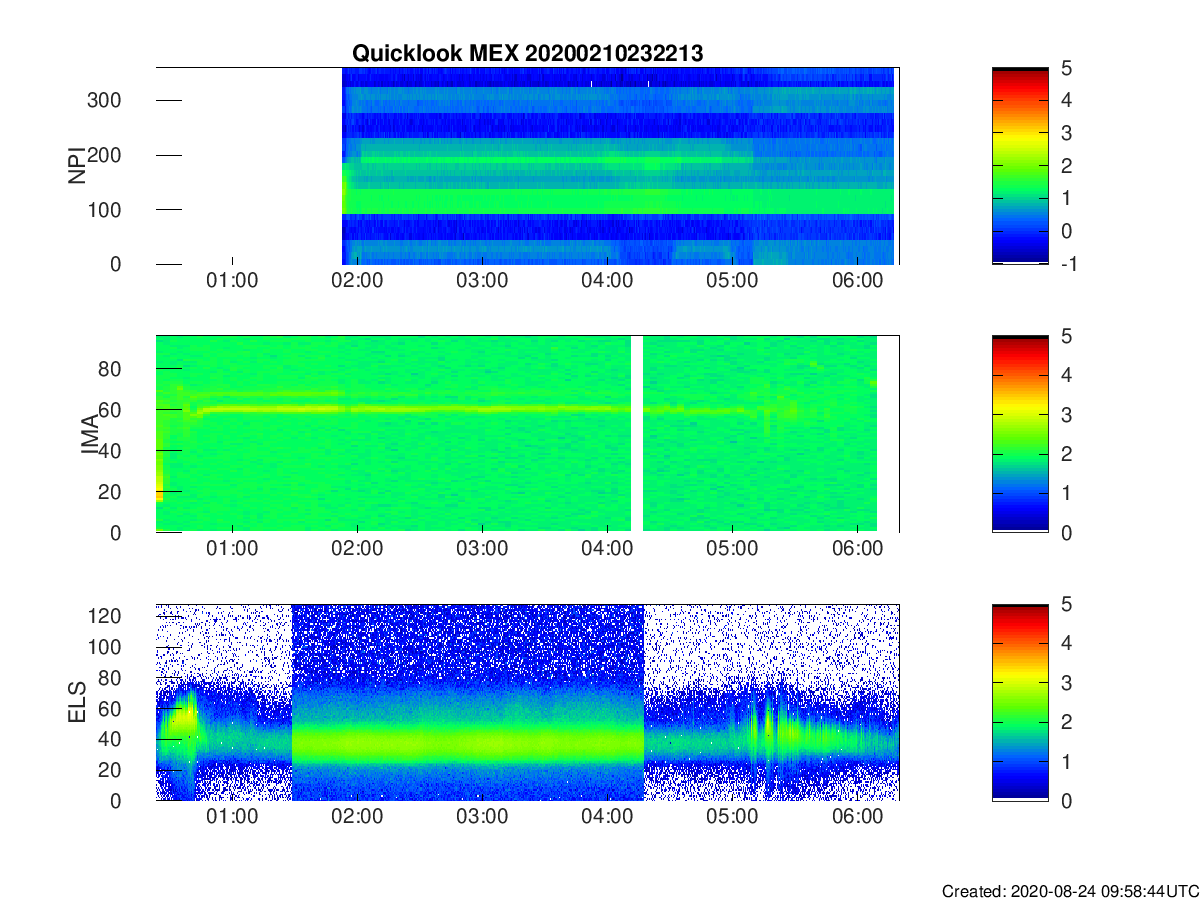Click the IMA axis label

coord(91,434)
